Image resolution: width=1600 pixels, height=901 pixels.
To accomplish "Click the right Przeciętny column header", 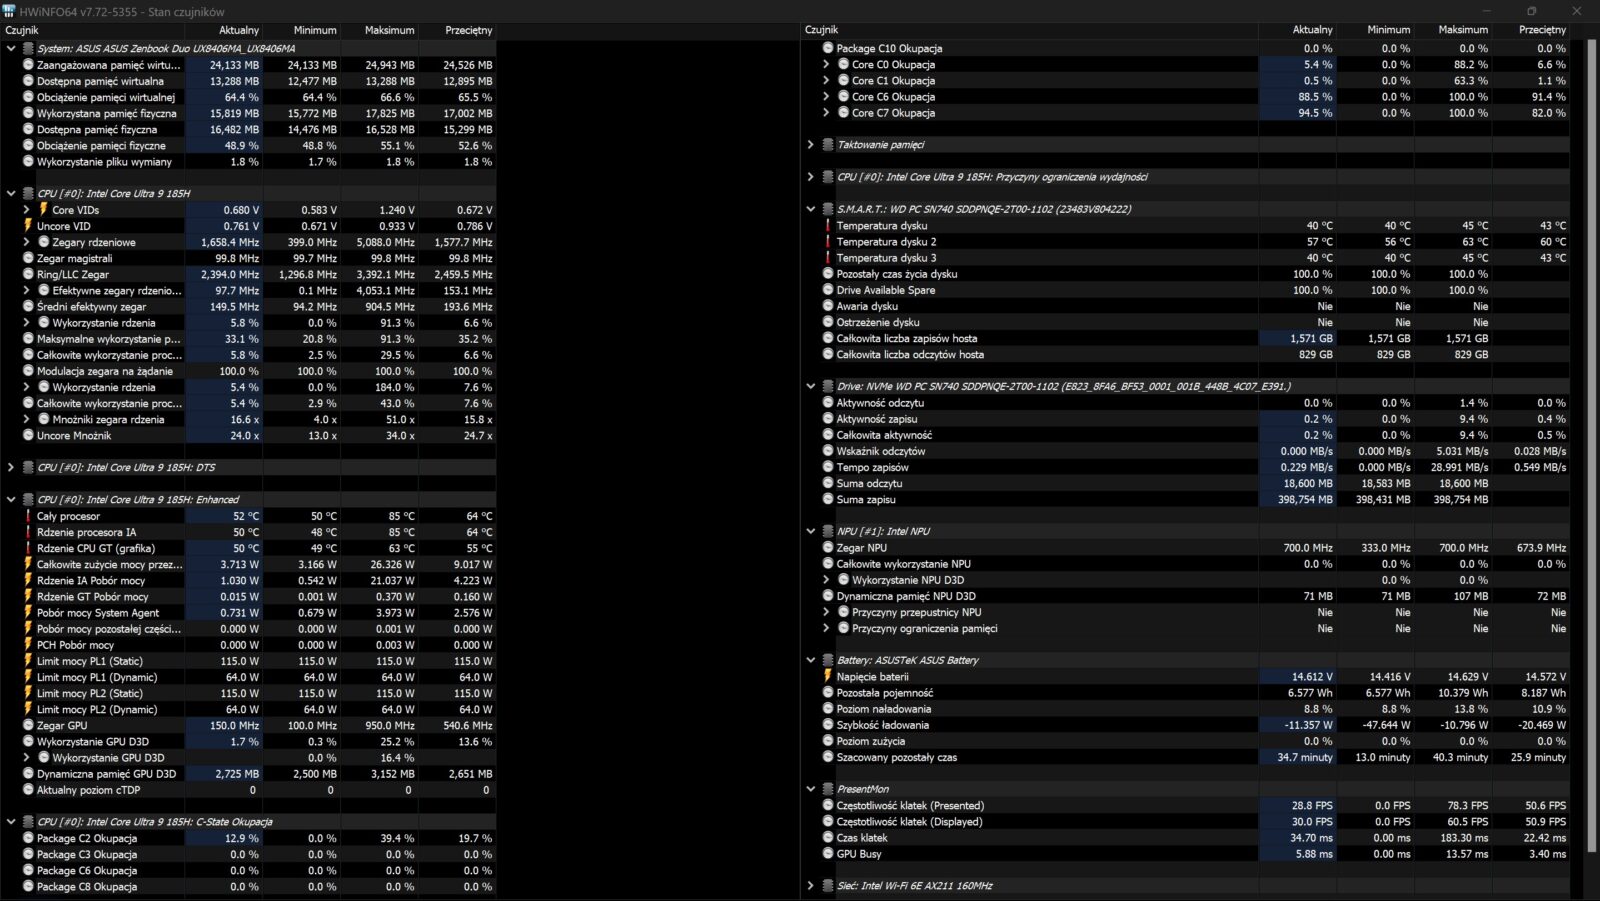I will 1541,30.
